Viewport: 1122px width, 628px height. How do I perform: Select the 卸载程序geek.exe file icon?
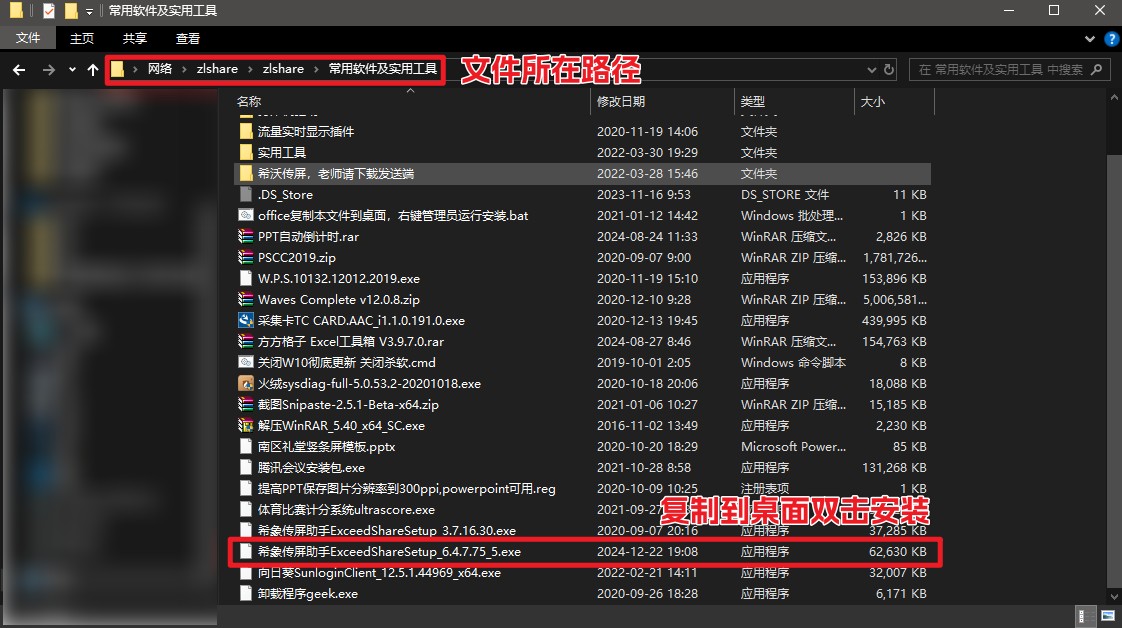[x=245, y=593]
